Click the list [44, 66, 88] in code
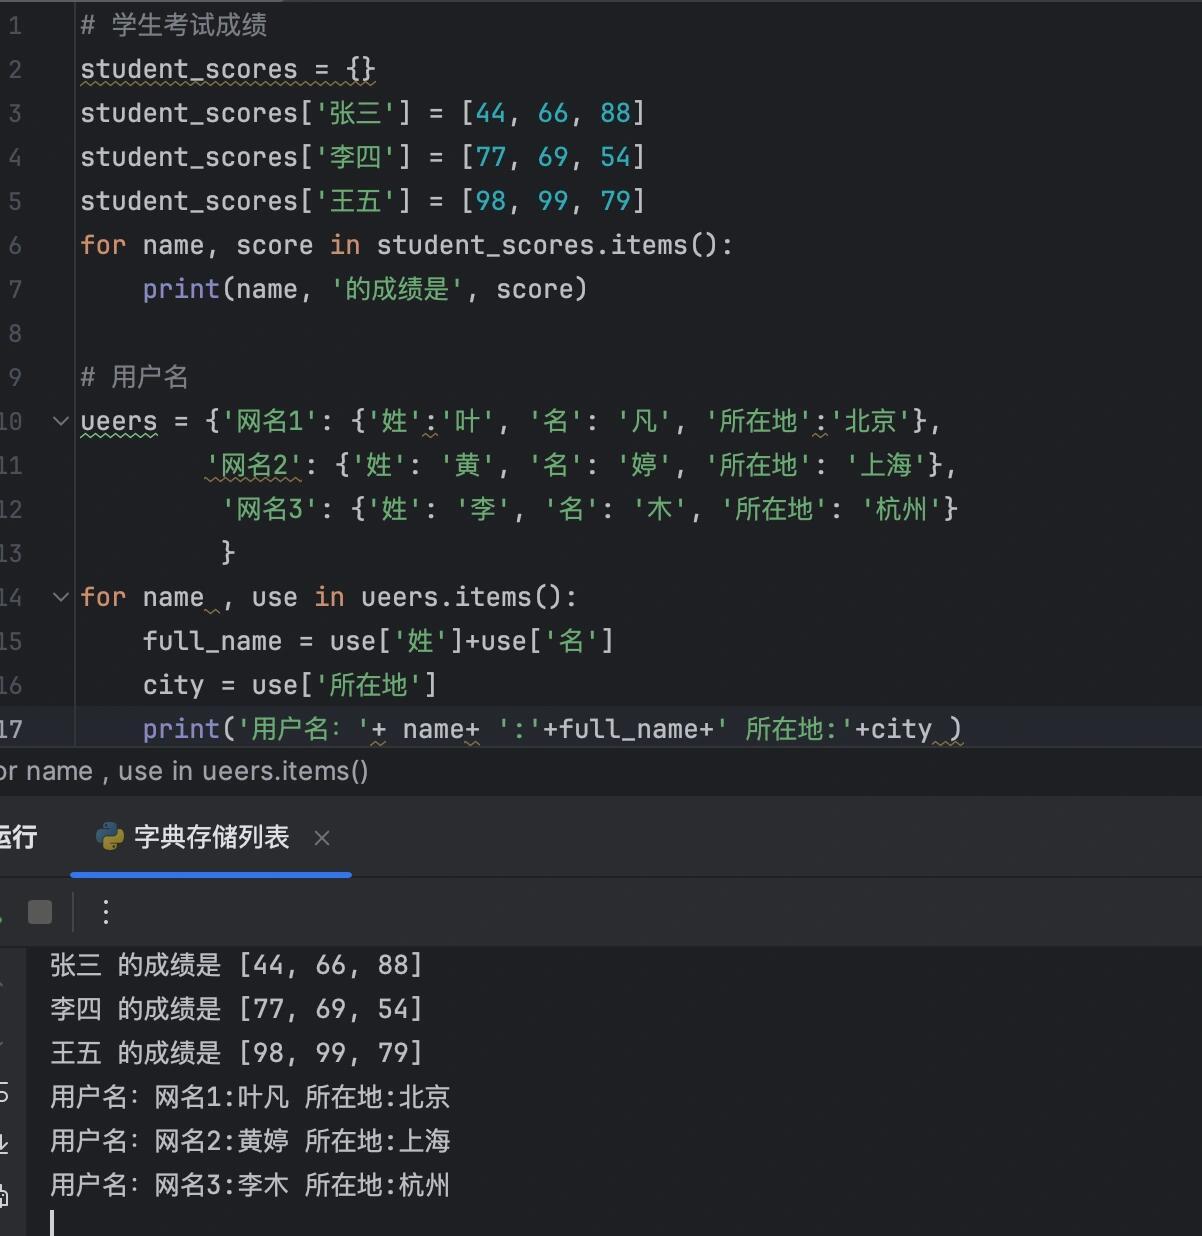This screenshot has width=1202, height=1236. [x=553, y=113]
